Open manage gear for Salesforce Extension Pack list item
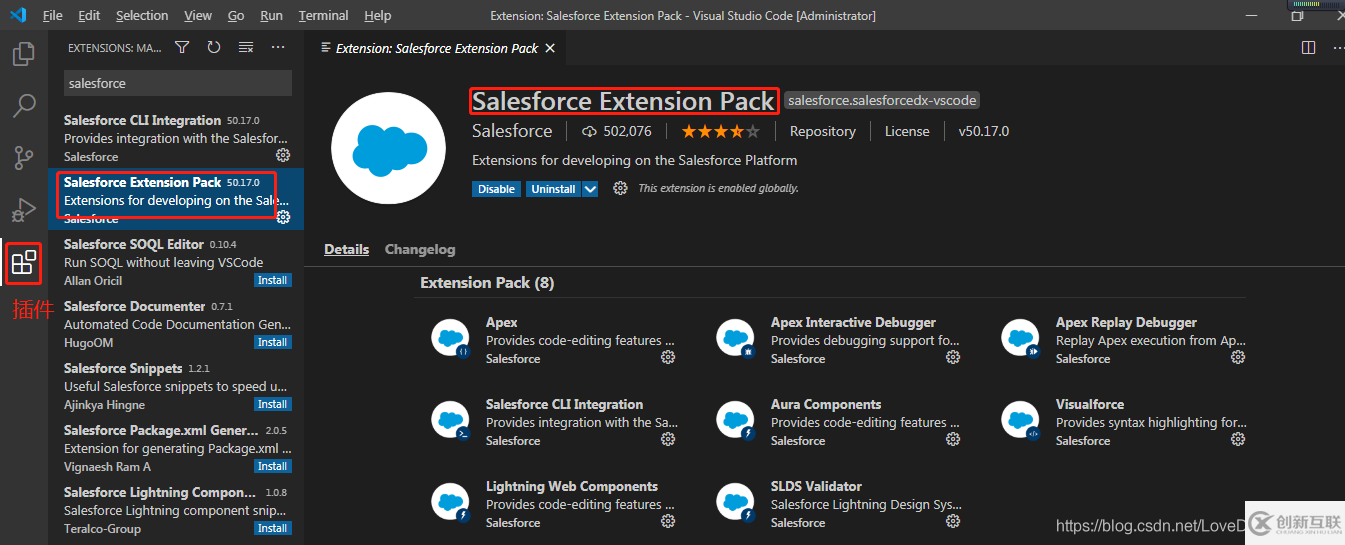 283,217
